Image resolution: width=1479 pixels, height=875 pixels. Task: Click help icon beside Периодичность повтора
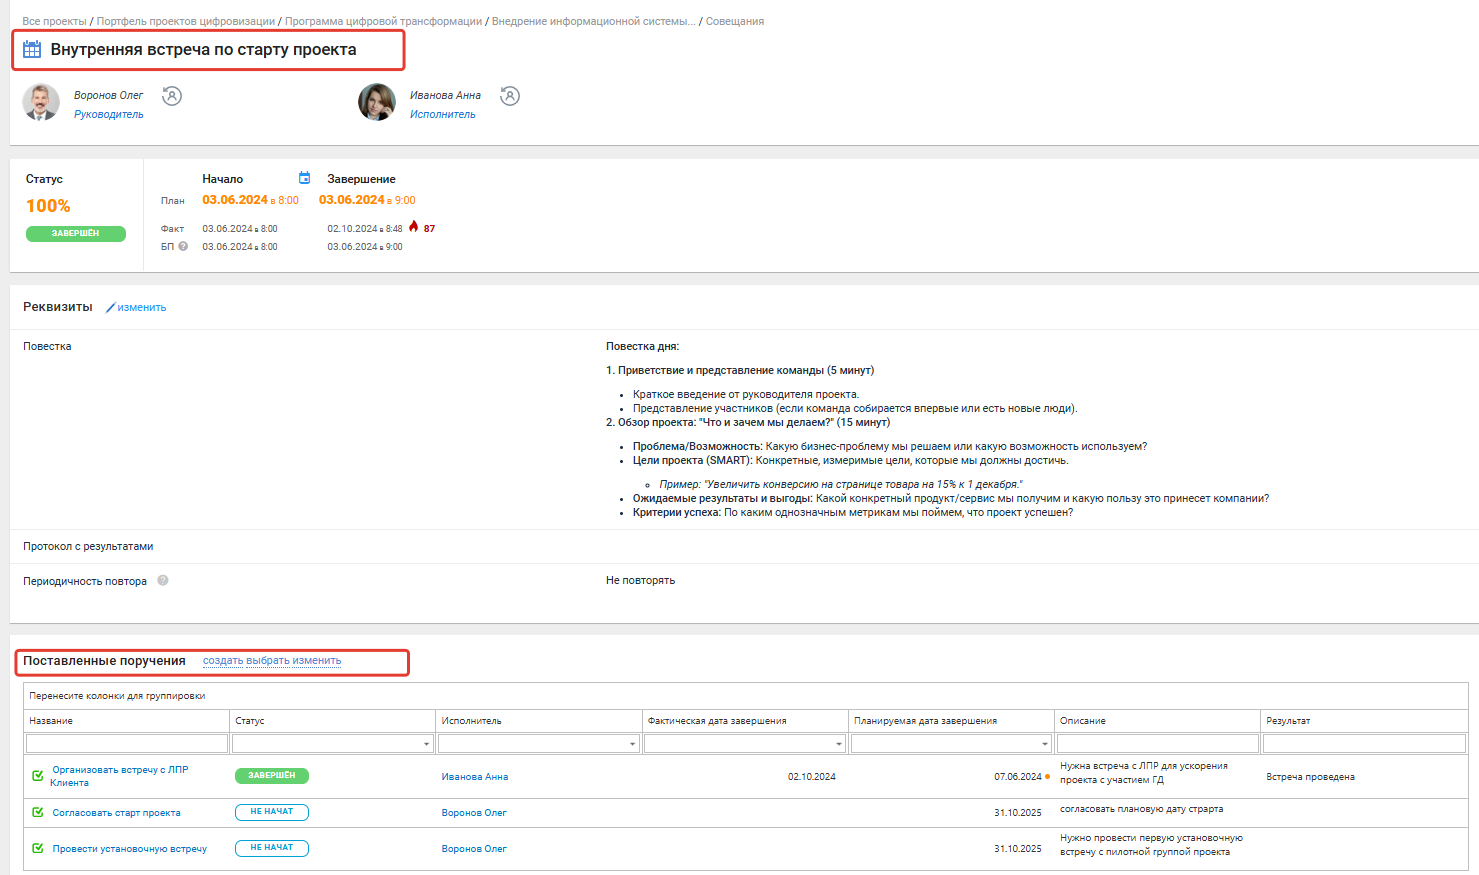pos(163,580)
